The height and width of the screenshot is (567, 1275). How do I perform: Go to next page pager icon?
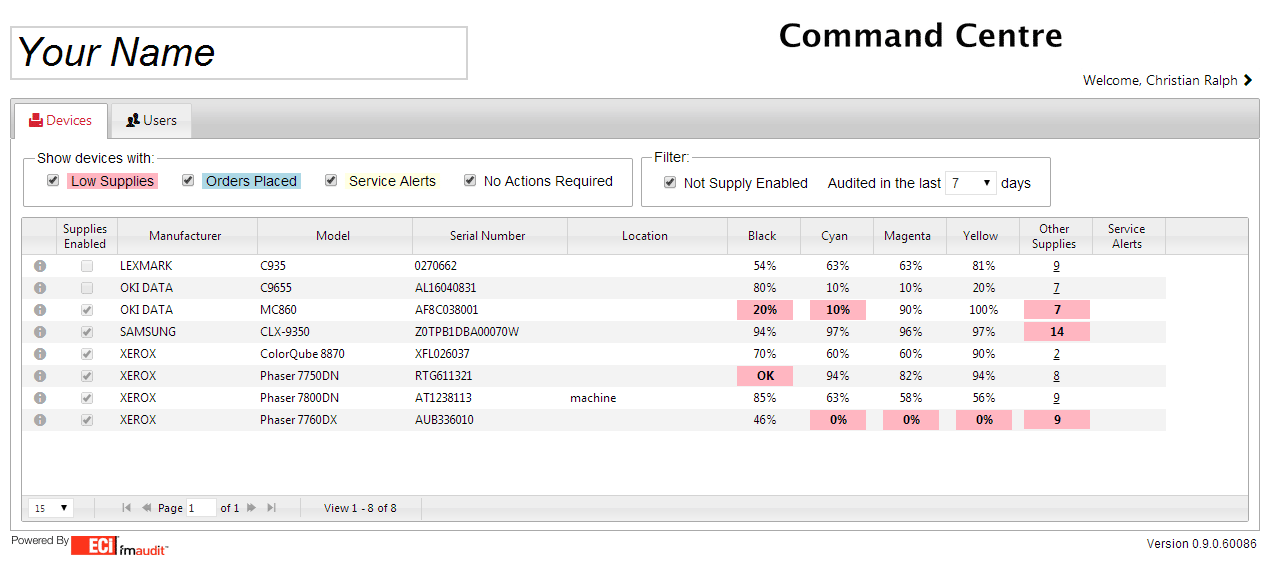coord(251,508)
